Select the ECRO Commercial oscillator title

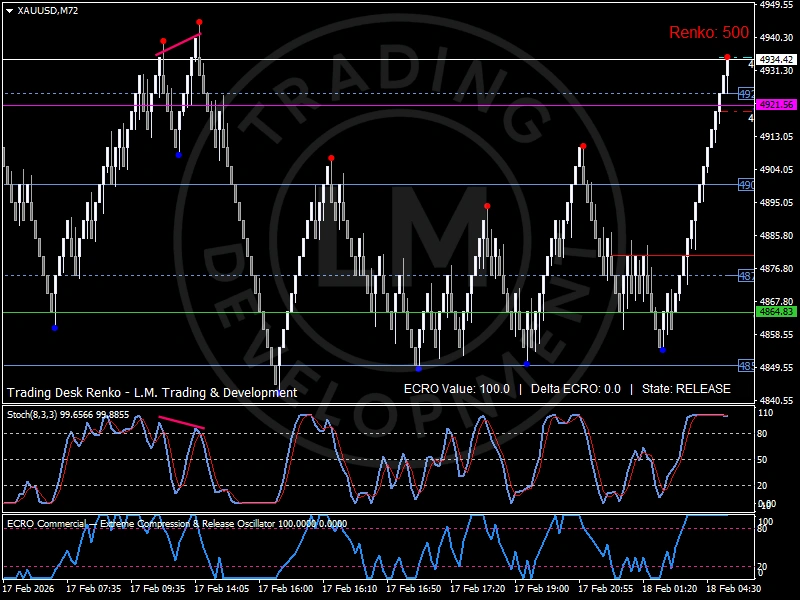[177, 523]
